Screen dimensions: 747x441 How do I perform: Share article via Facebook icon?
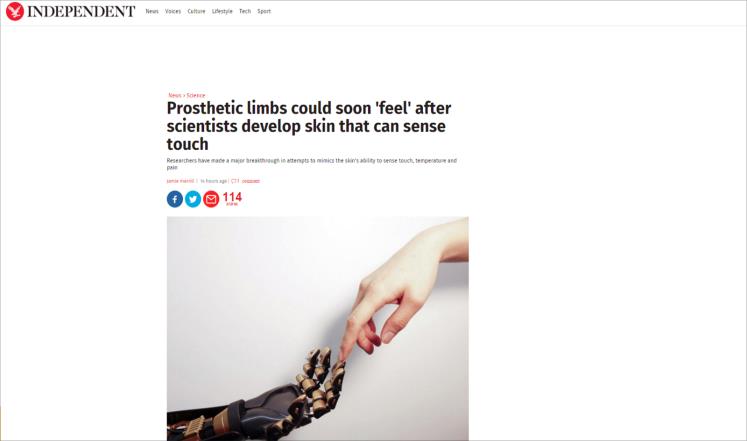(x=175, y=199)
